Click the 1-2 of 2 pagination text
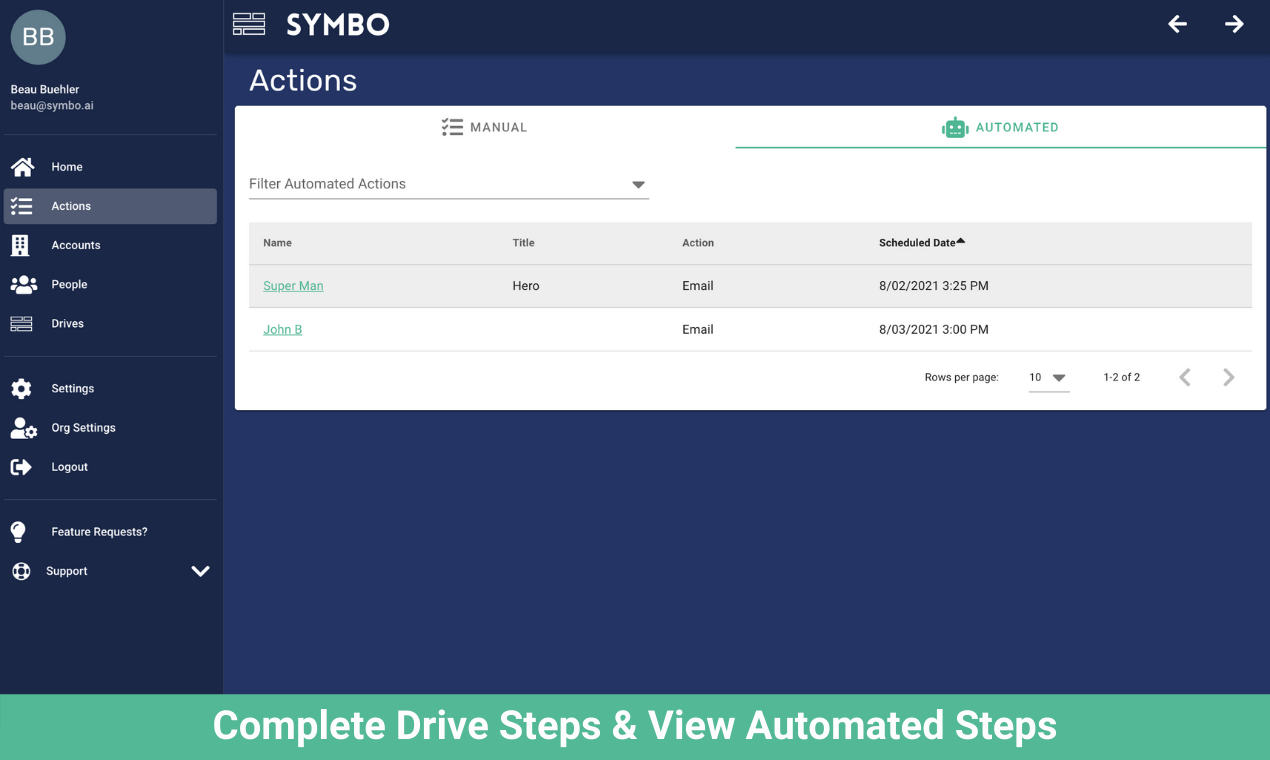This screenshot has height=760, width=1270. click(1122, 378)
